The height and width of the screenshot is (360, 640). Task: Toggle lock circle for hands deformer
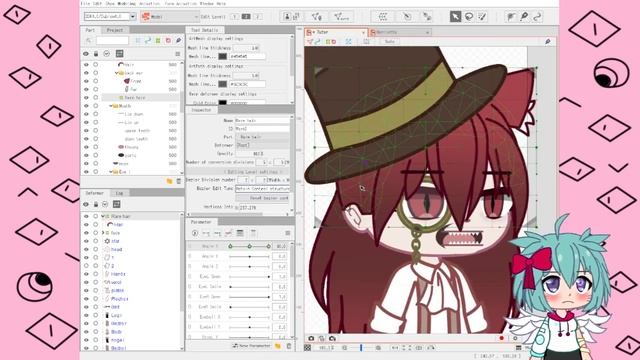96,274
